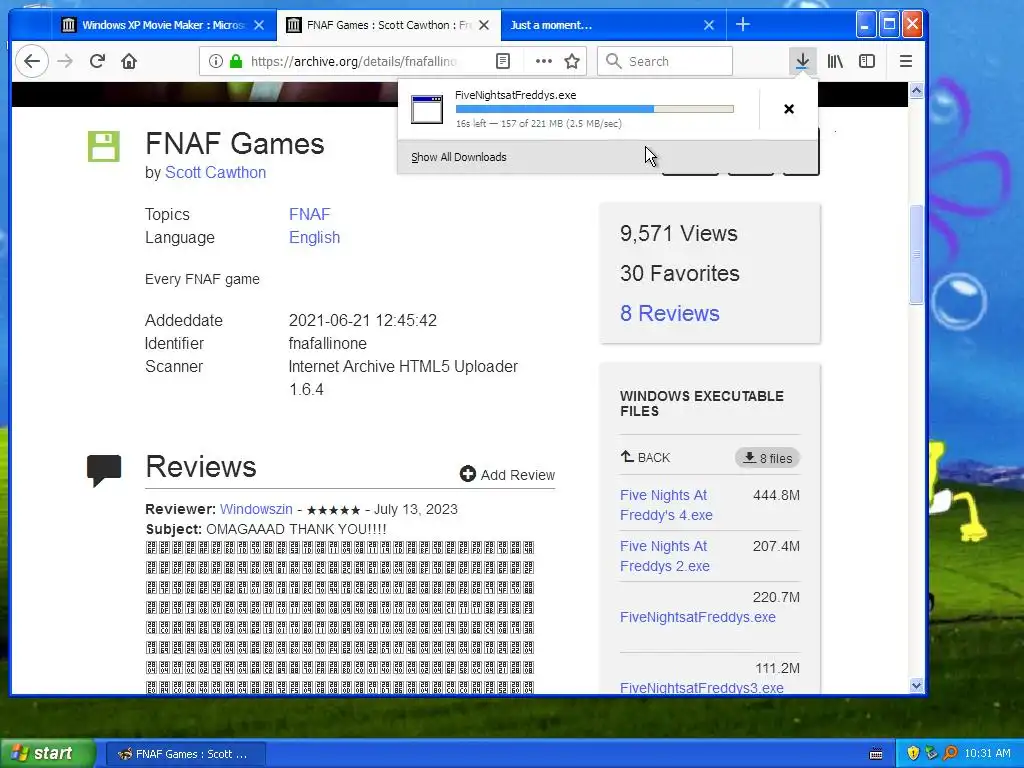Close the Just a moment tab
This screenshot has width=1024, height=768.
coord(709,25)
